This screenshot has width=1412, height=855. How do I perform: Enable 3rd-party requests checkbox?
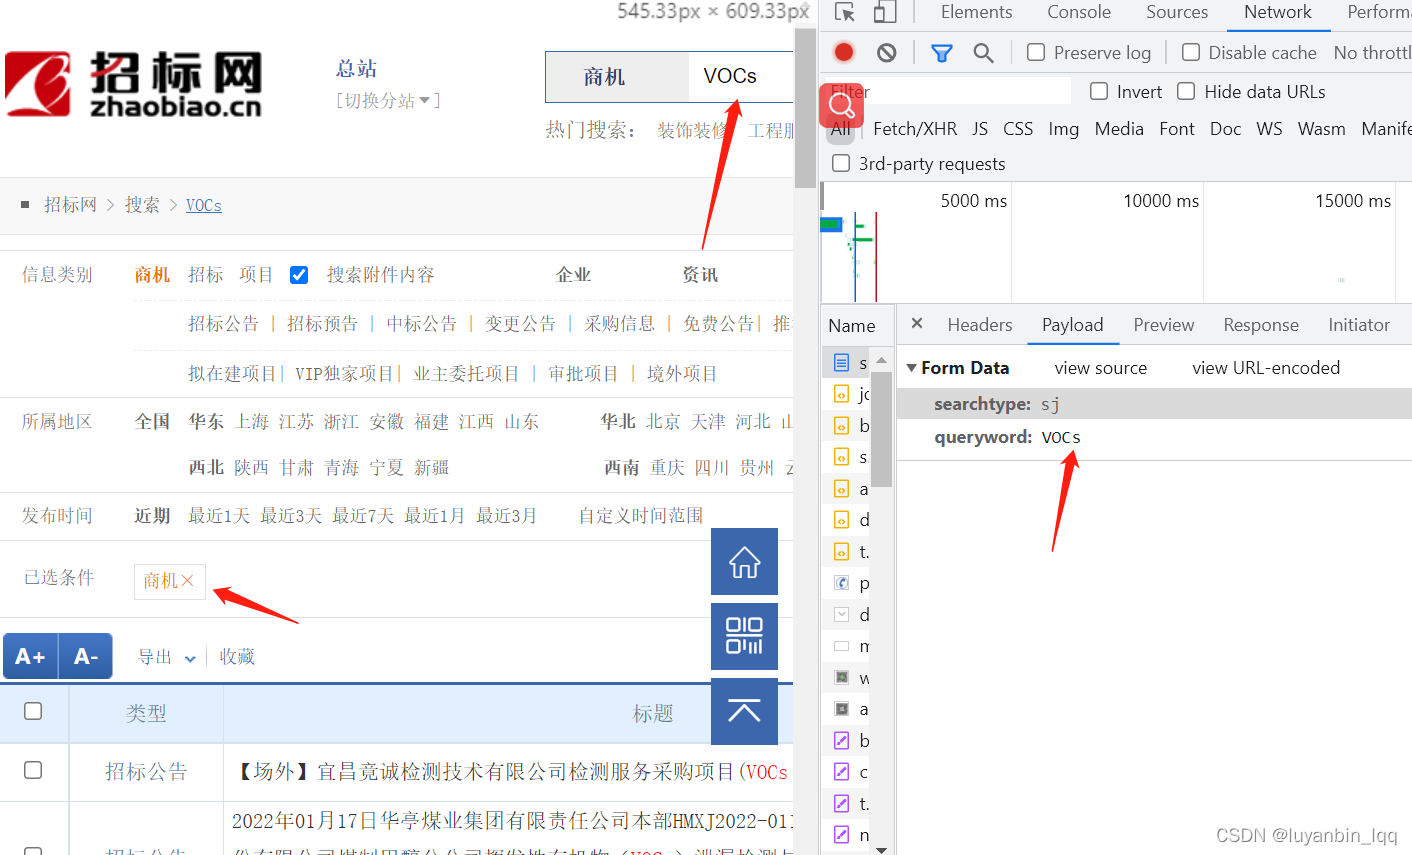pos(841,163)
